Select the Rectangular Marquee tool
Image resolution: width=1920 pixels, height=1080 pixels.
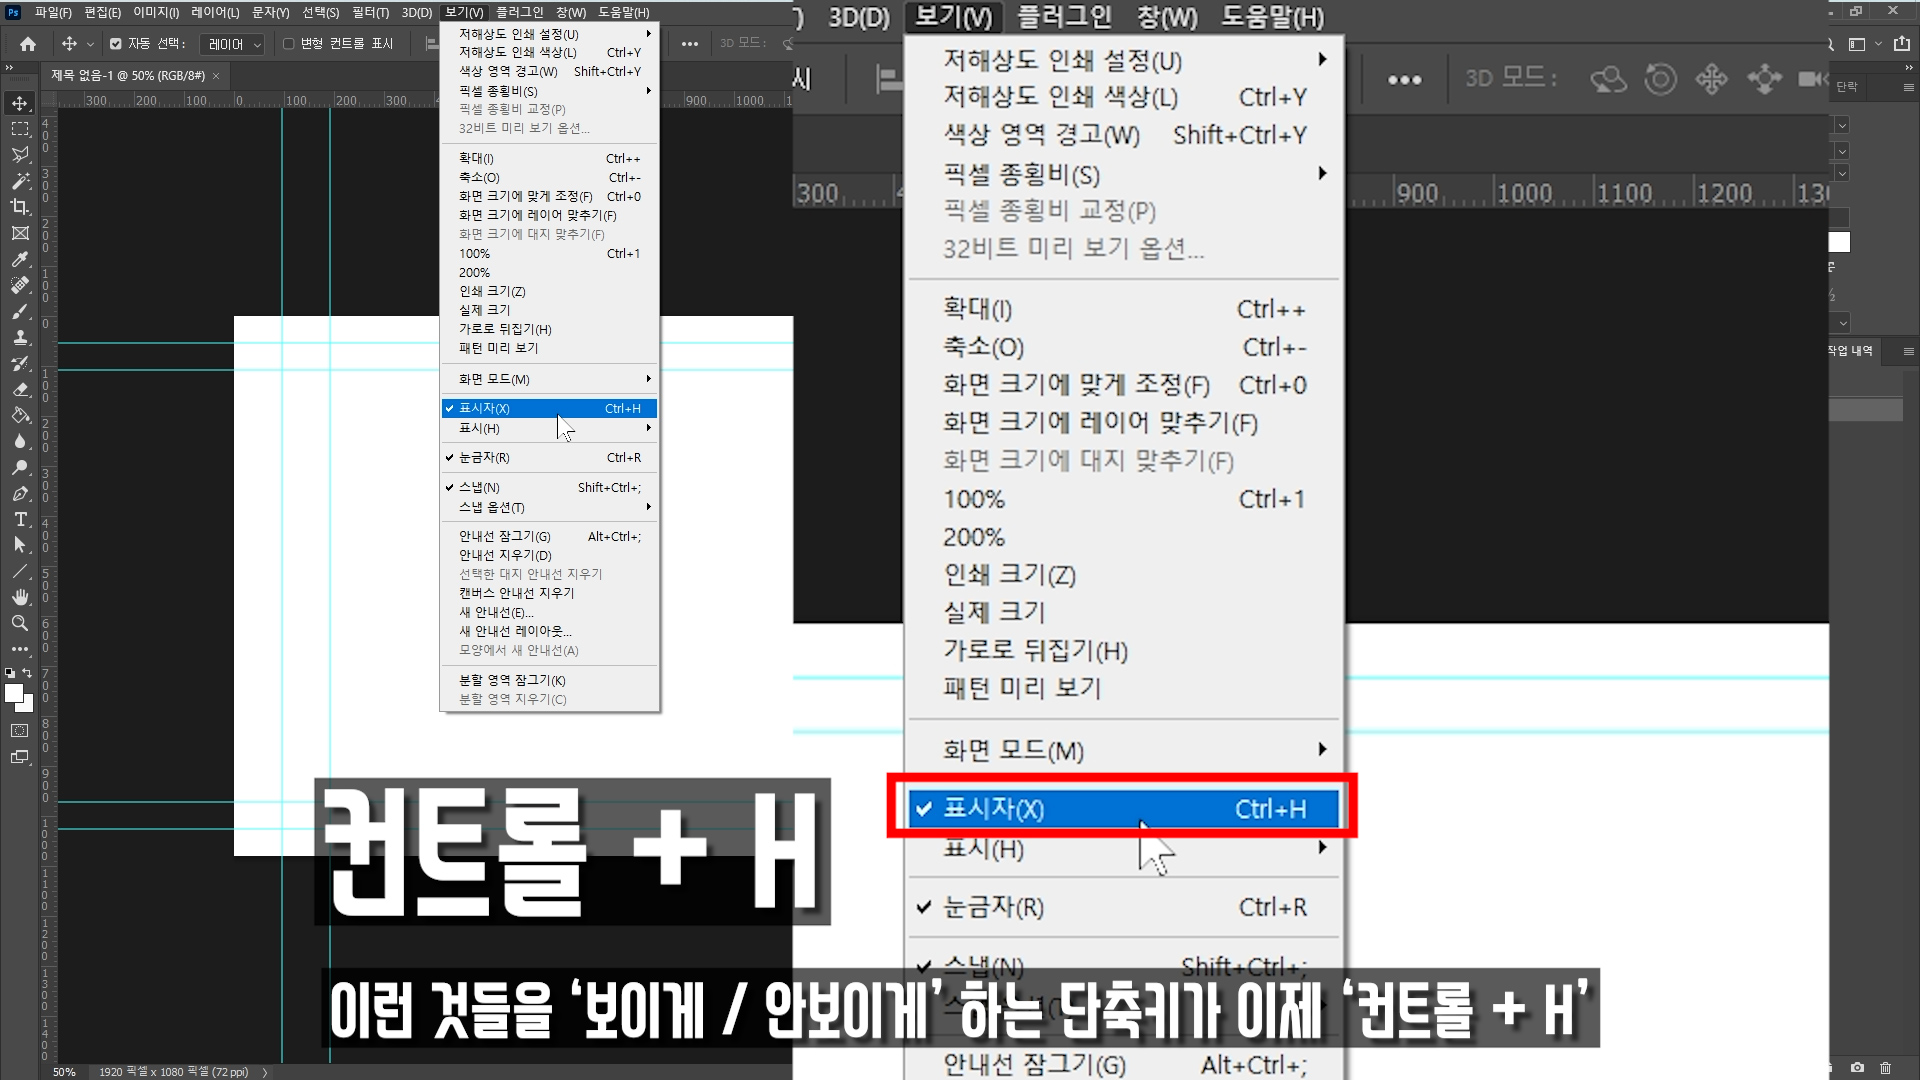click(20, 129)
